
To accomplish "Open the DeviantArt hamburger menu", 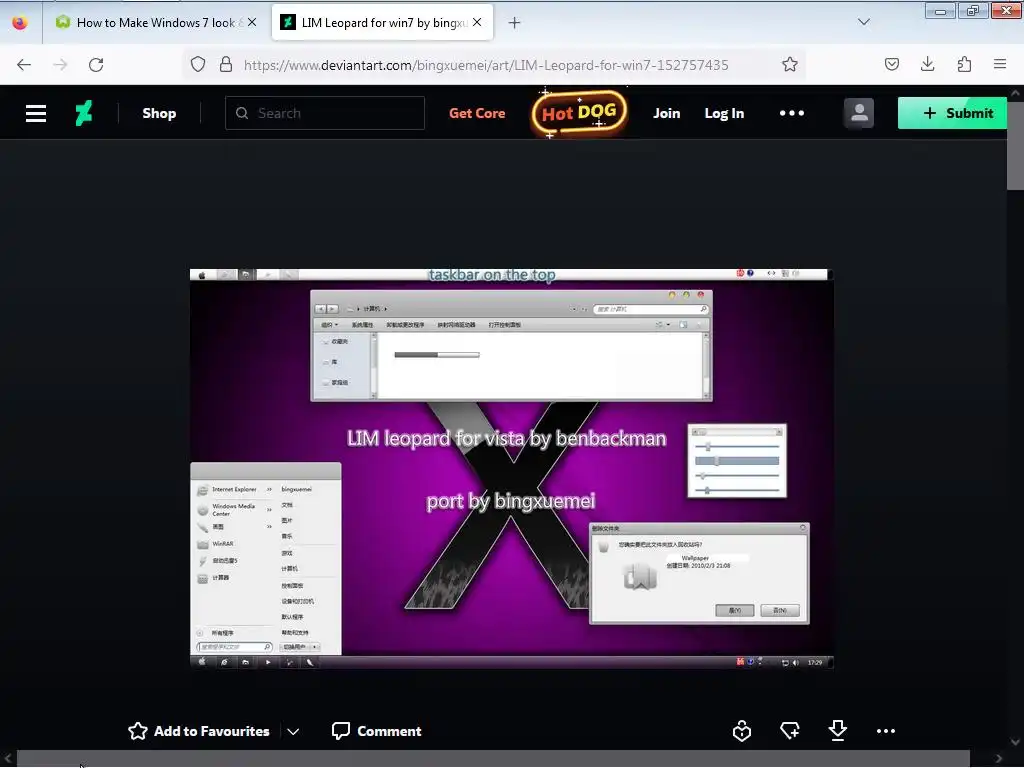I will pos(36,114).
